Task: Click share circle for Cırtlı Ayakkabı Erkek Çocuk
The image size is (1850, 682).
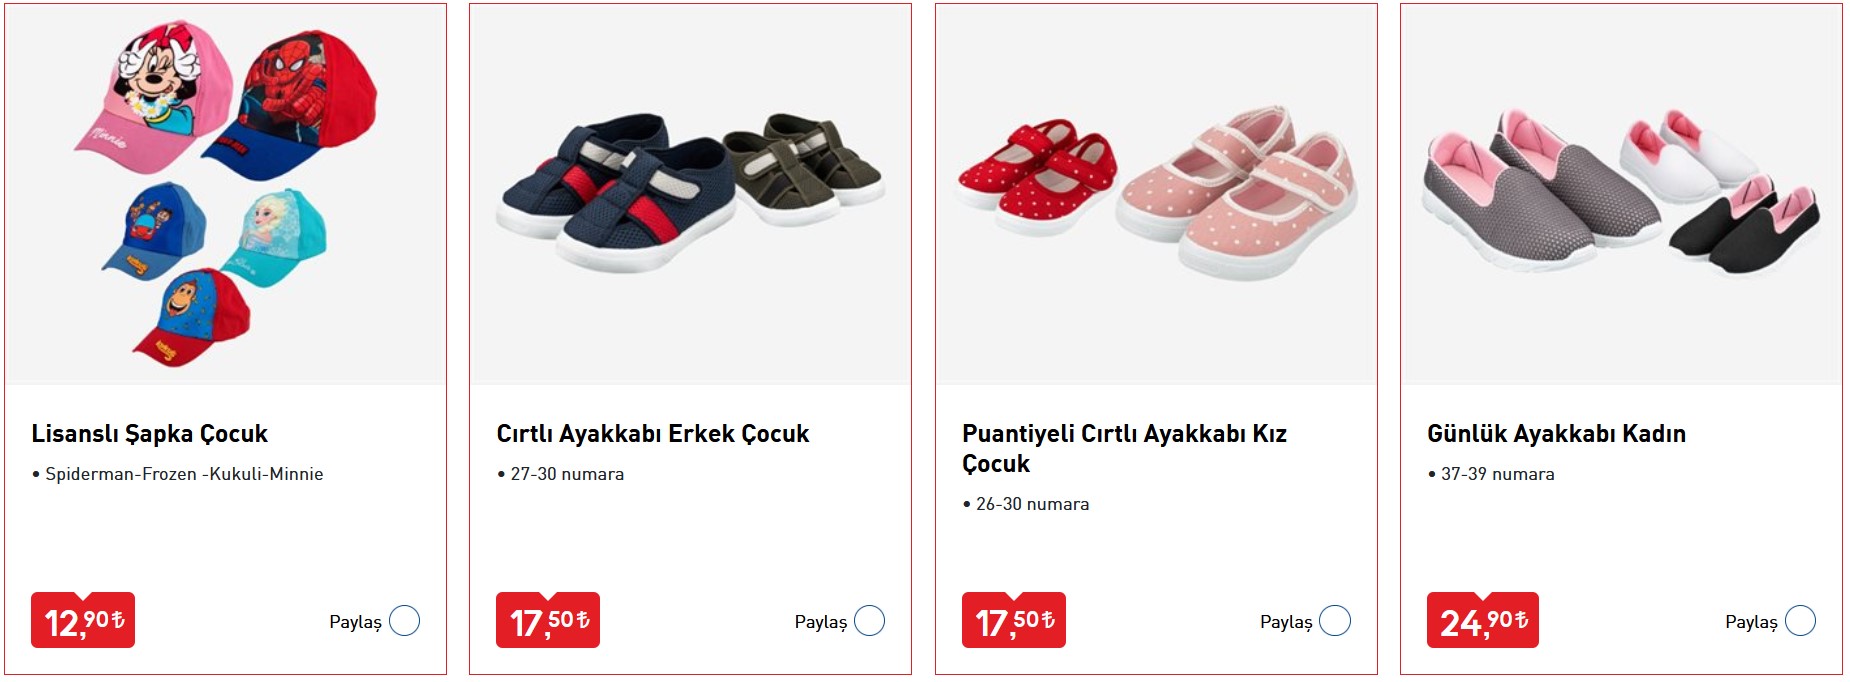Action: pos(869,621)
